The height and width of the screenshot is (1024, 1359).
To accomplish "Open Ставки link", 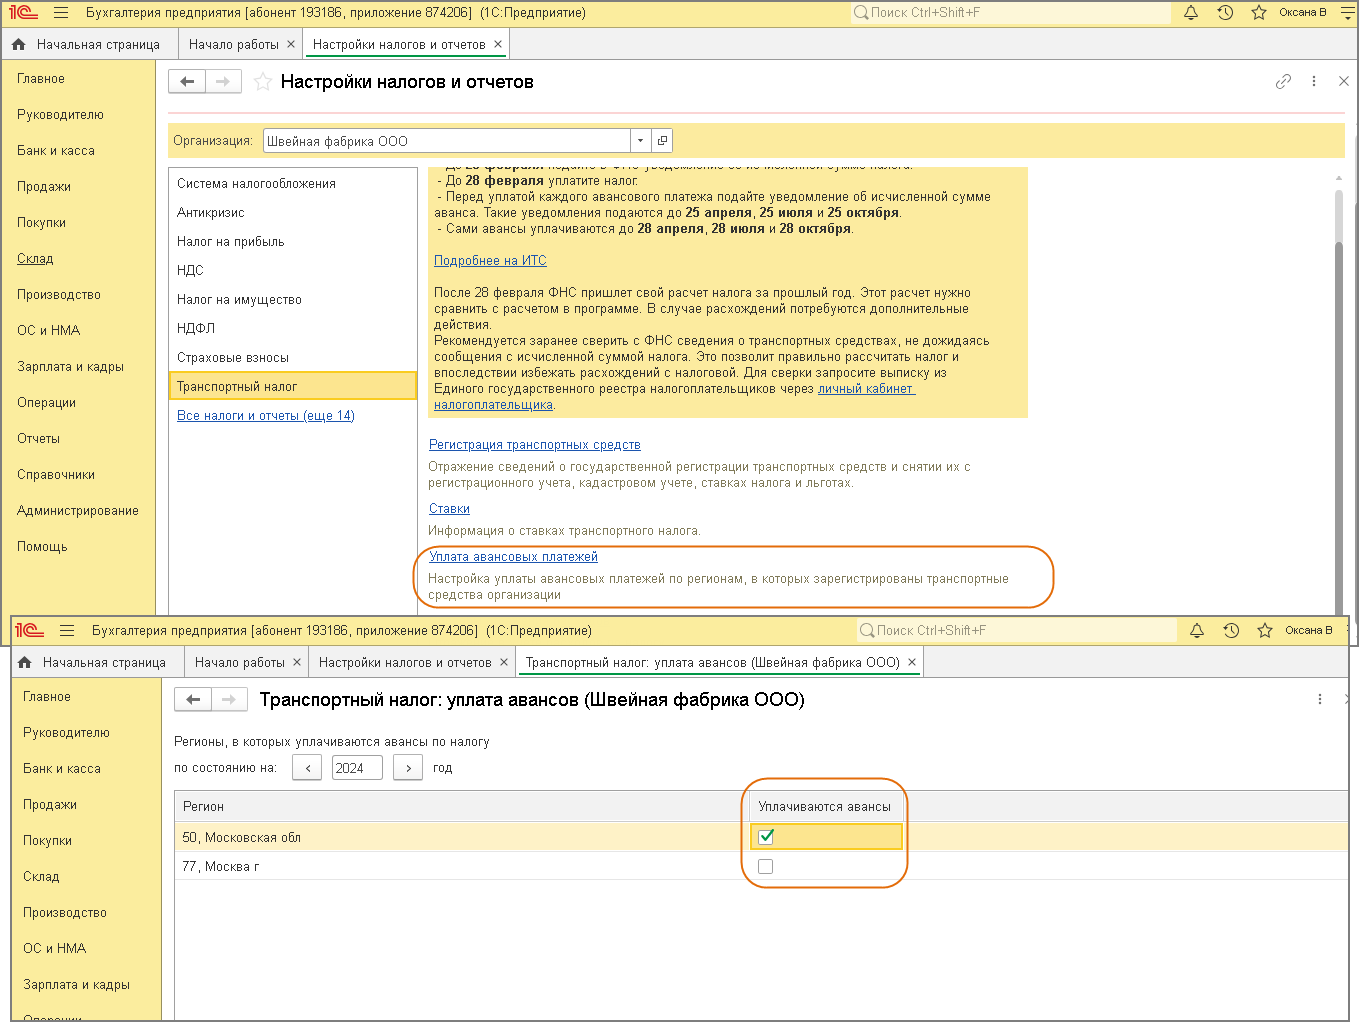I will 449,509.
